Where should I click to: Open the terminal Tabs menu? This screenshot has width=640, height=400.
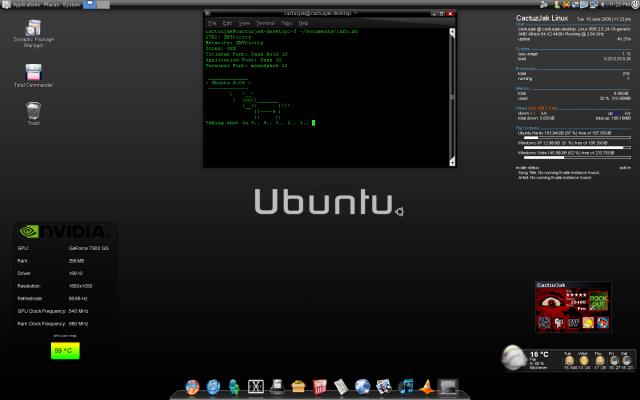pyautogui.click(x=287, y=23)
